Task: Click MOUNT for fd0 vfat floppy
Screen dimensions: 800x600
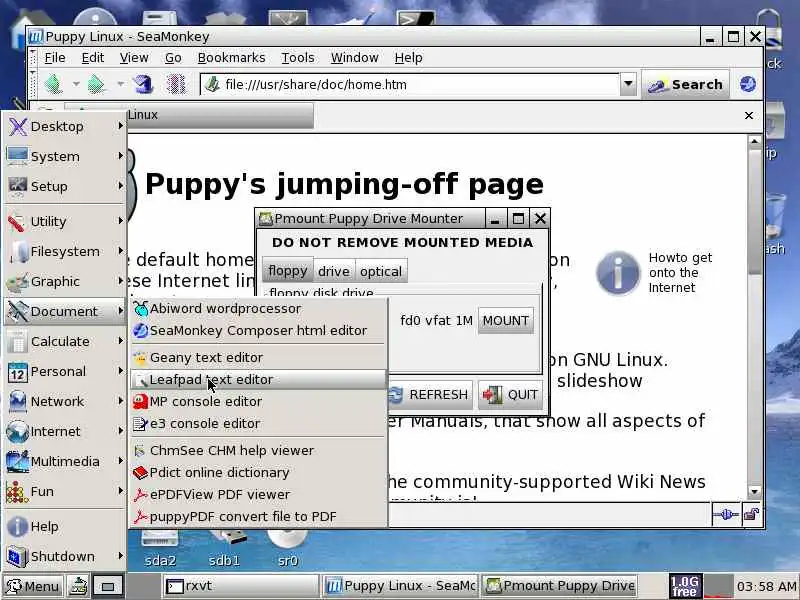Action: pyautogui.click(x=506, y=320)
